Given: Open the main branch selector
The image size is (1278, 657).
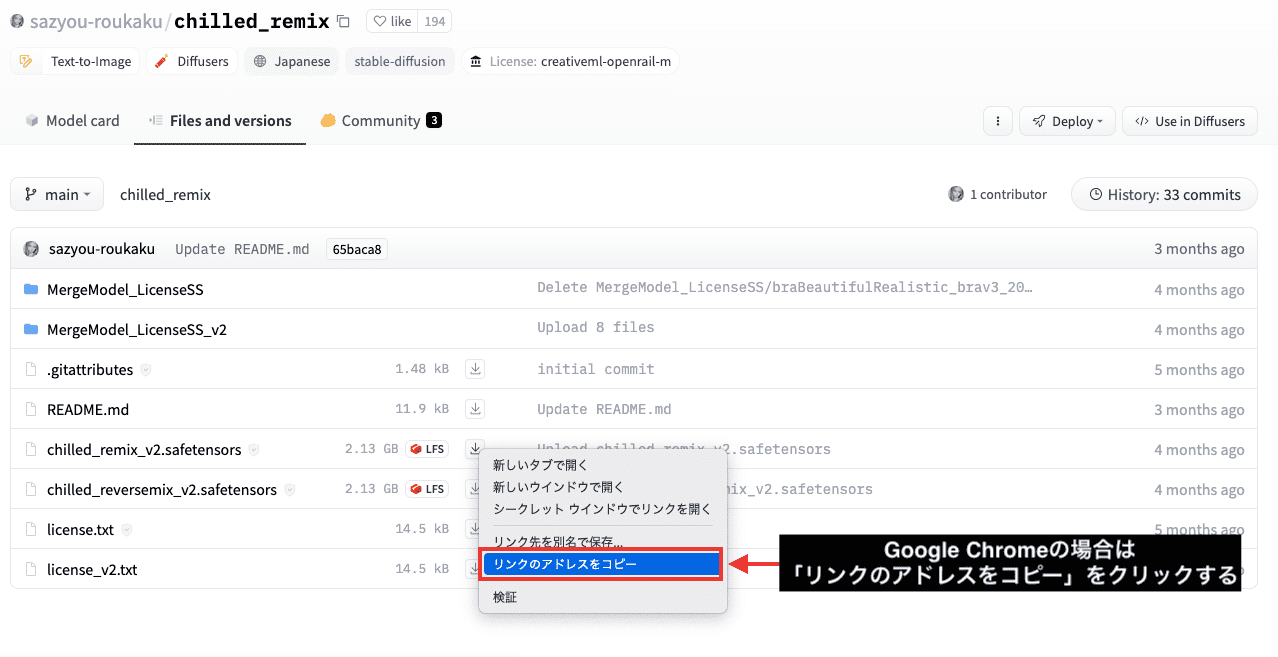Looking at the screenshot, I should pyautogui.click(x=56, y=194).
